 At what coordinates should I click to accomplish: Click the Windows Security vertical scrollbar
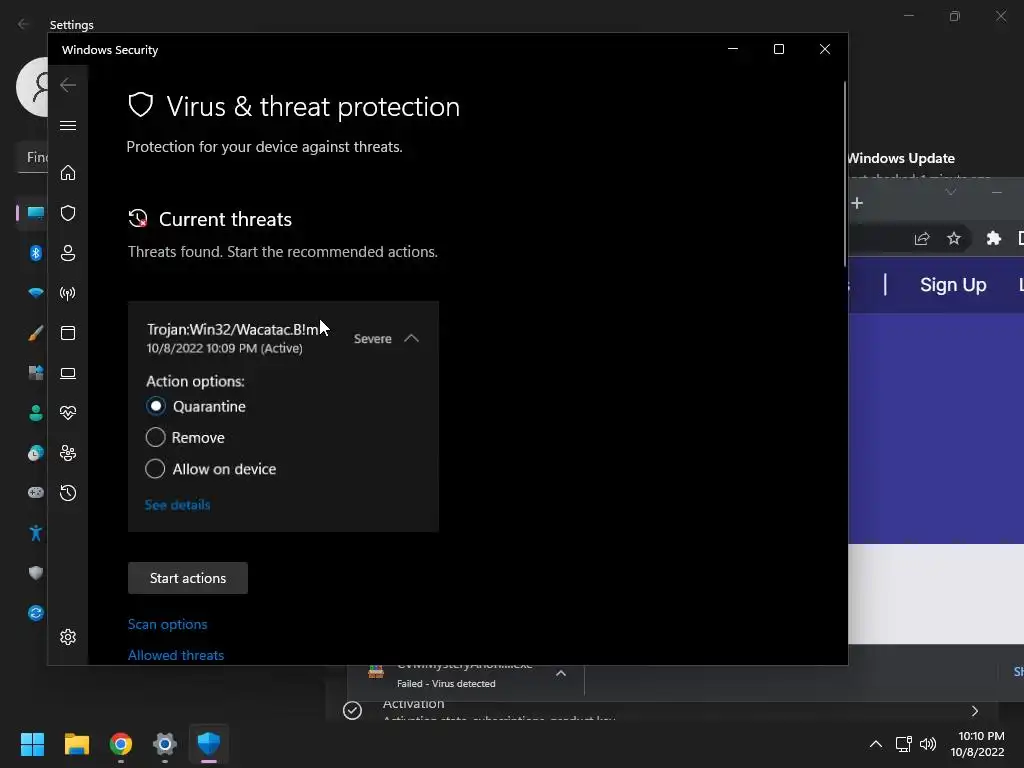tap(845, 174)
